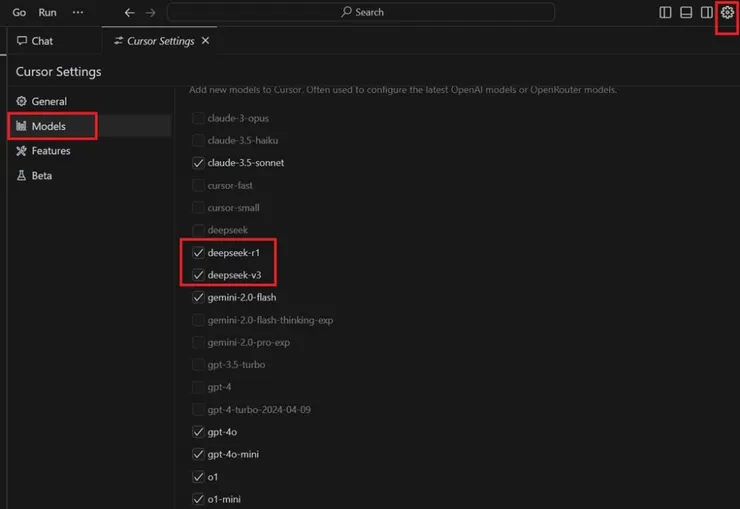Toggle the primary sidebar layout icon

click(x=665, y=12)
